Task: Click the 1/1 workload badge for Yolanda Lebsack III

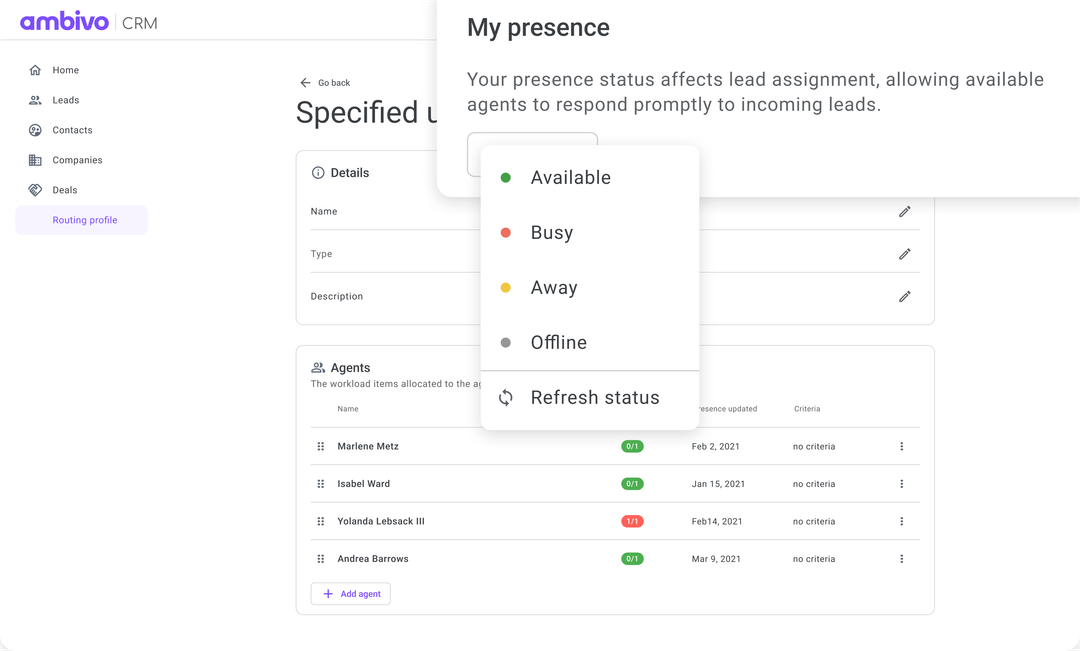Action: (632, 521)
